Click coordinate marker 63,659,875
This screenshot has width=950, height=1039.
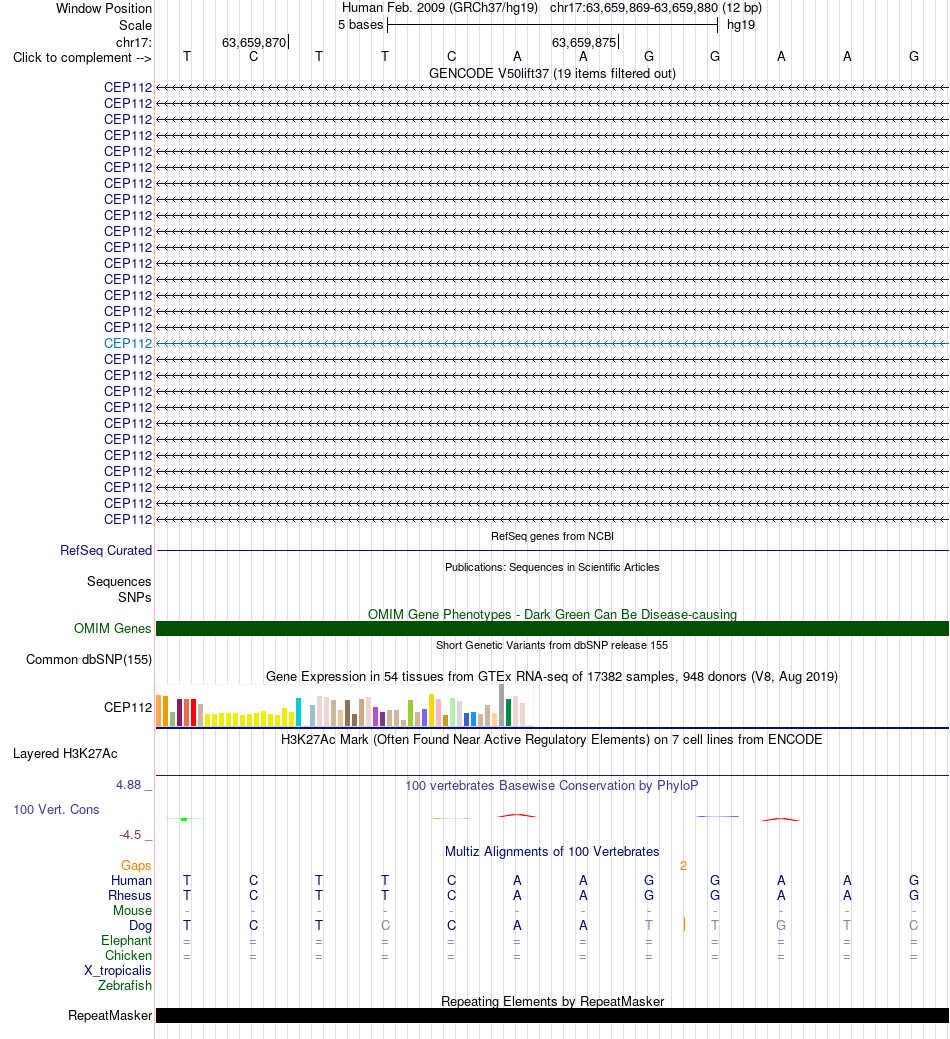pyautogui.click(x=584, y=42)
